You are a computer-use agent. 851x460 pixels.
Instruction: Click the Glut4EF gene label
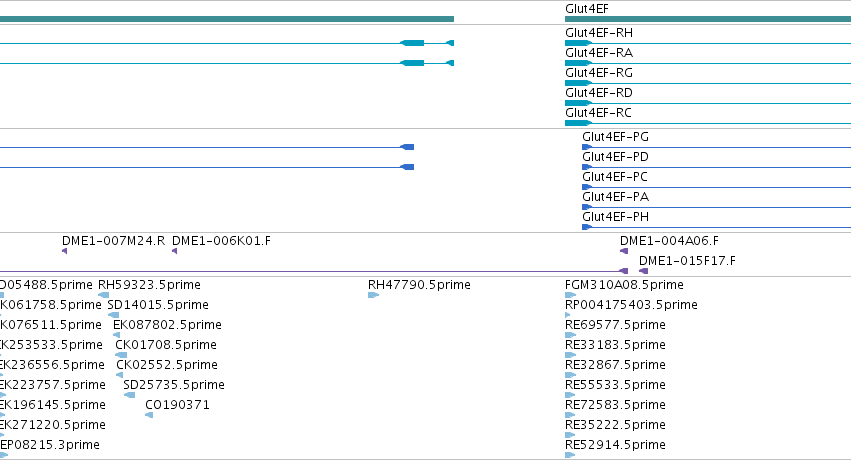[x=587, y=9]
